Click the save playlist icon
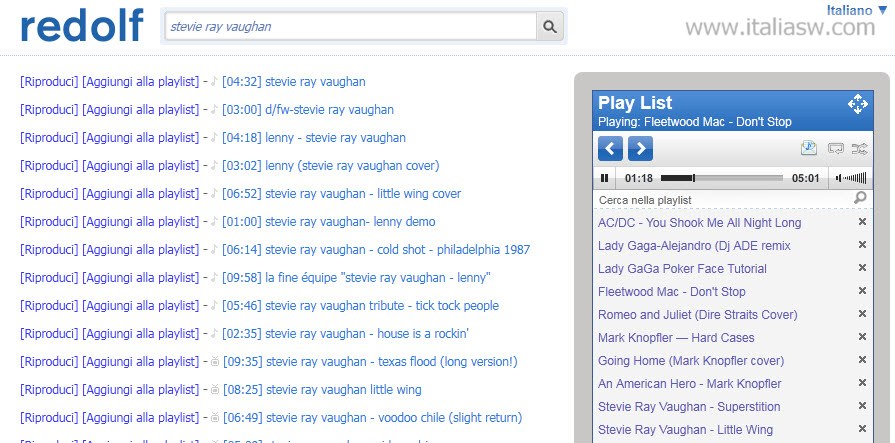The width and height of the screenshot is (895, 443). tap(809, 148)
